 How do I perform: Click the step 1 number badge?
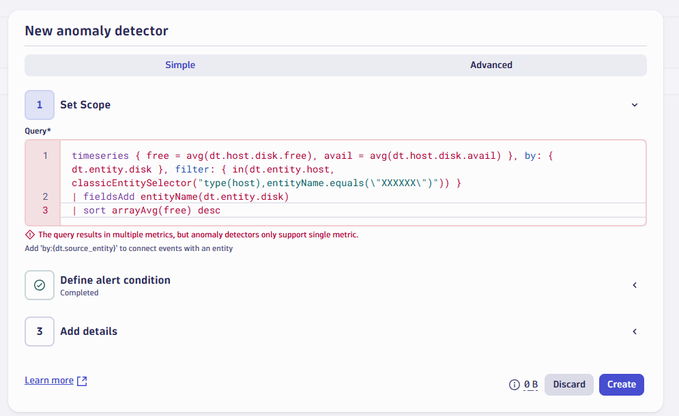(39, 105)
